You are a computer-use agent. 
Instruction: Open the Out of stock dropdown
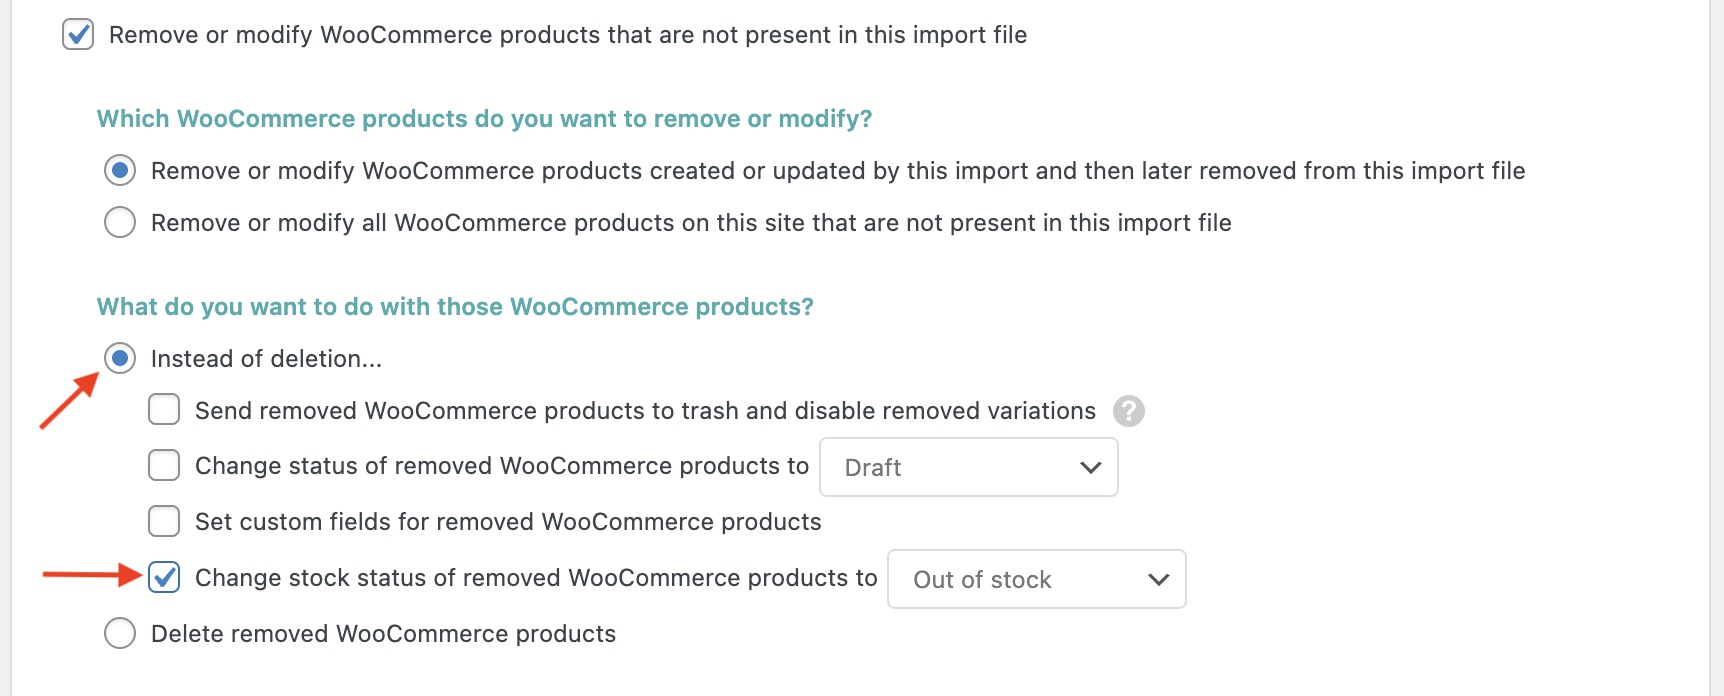[x=1035, y=579]
